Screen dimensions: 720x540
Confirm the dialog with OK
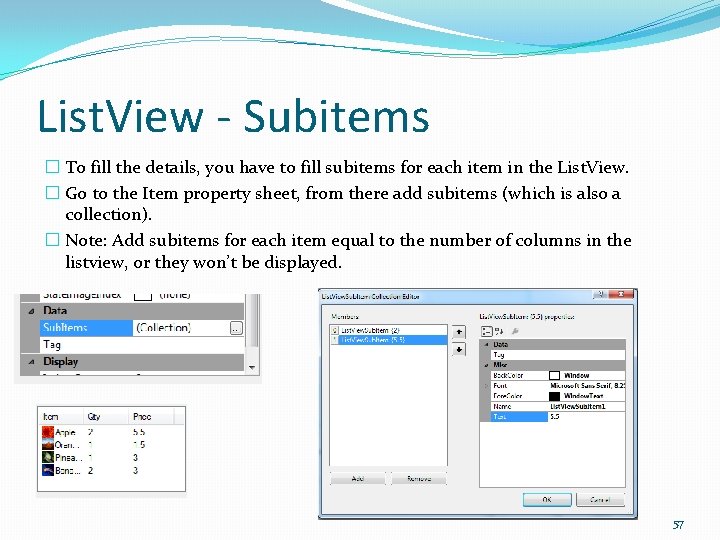547,500
